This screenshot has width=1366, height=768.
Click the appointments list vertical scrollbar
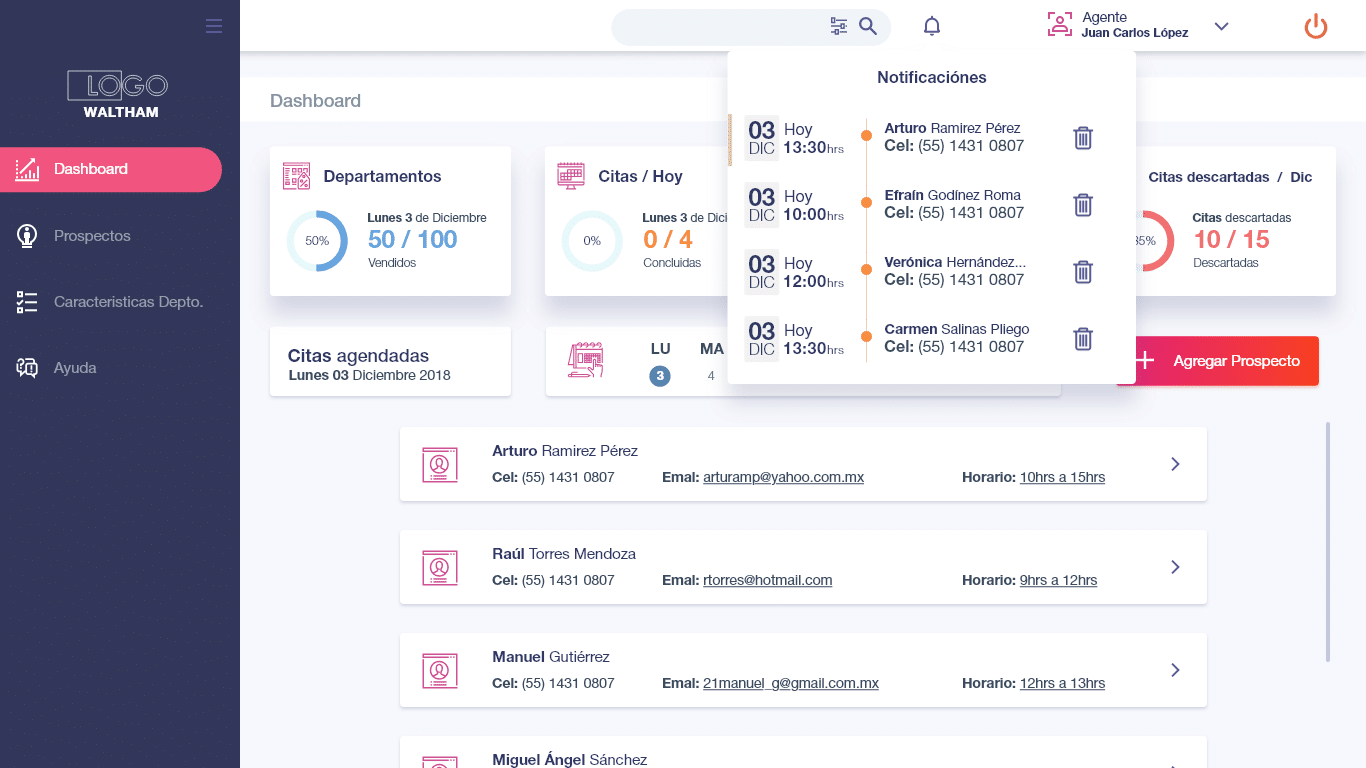(x=1328, y=542)
